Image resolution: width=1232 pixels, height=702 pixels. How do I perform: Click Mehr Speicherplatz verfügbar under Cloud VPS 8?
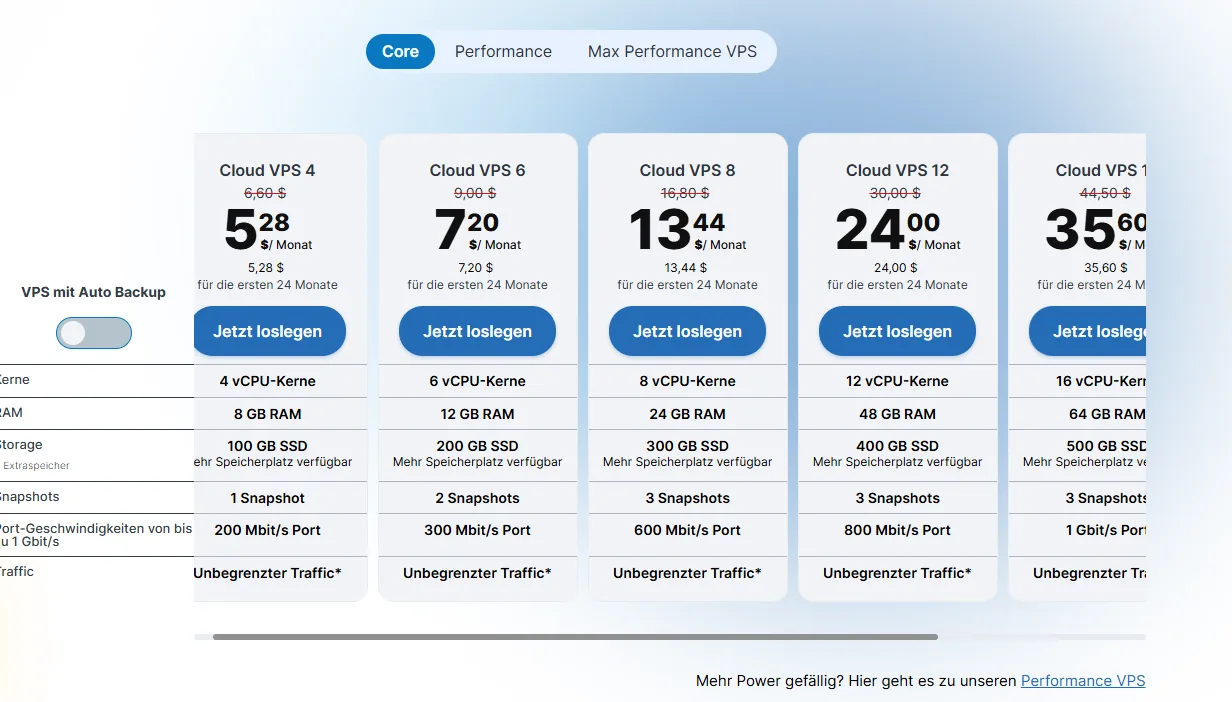[x=687, y=462]
